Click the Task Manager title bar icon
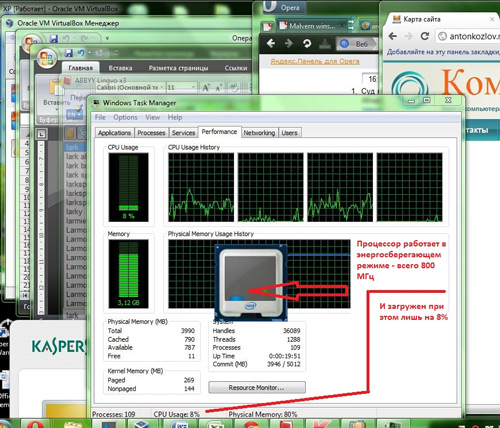The height and width of the screenshot is (428, 500). point(96,103)
